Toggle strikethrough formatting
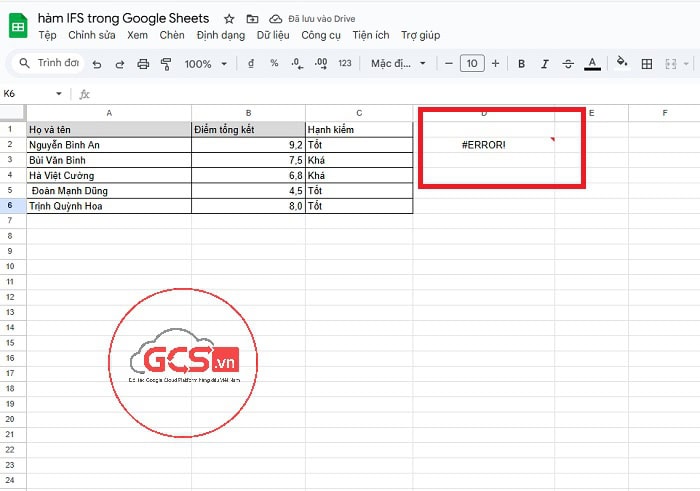The image size is (700, 491). (568, 64)
